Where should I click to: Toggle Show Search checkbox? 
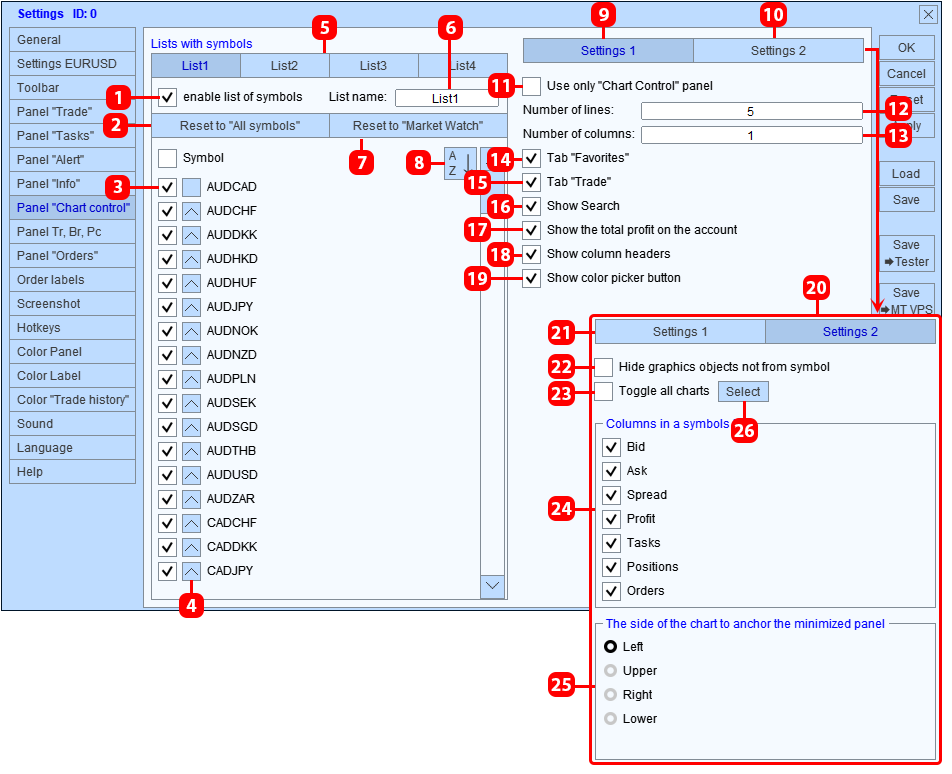[531, 206]
